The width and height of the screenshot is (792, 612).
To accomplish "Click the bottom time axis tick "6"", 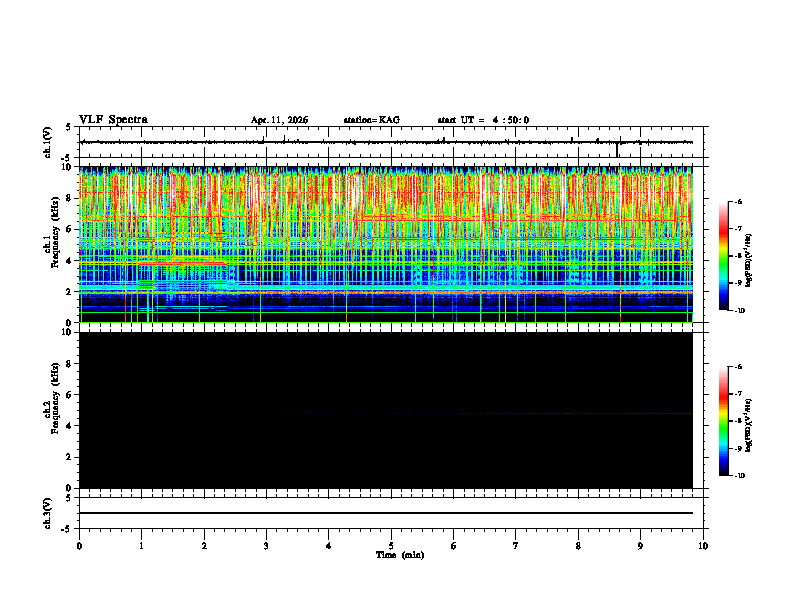I will [x=454, y=546].
